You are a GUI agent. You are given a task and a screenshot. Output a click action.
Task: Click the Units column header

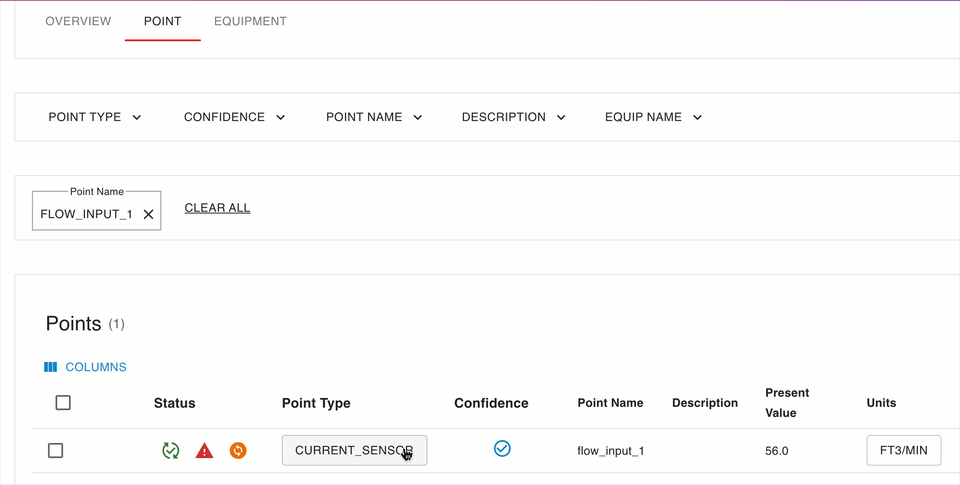[882, 403]
